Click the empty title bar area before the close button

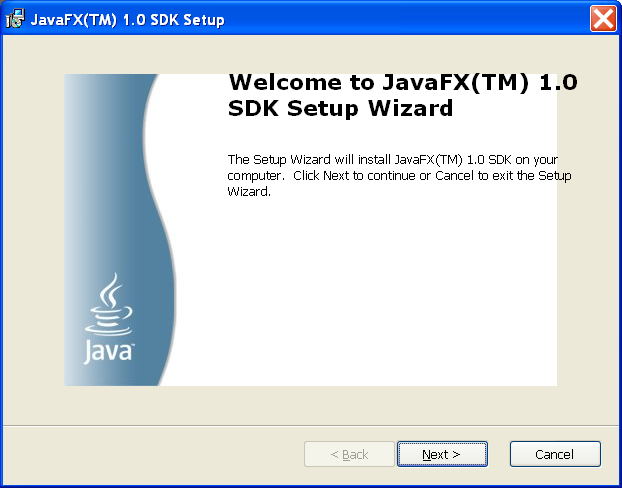click(x=400, y=19)
